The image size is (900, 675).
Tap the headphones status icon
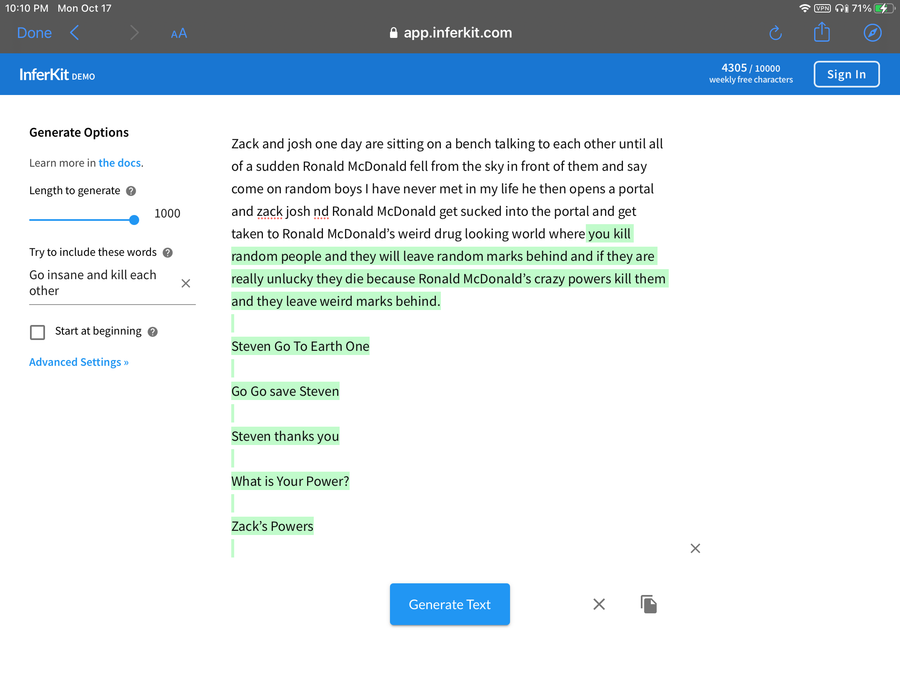point(841,8)
